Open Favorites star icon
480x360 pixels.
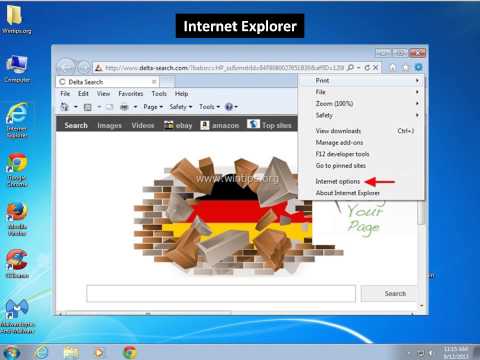click(x=405, y=67)
